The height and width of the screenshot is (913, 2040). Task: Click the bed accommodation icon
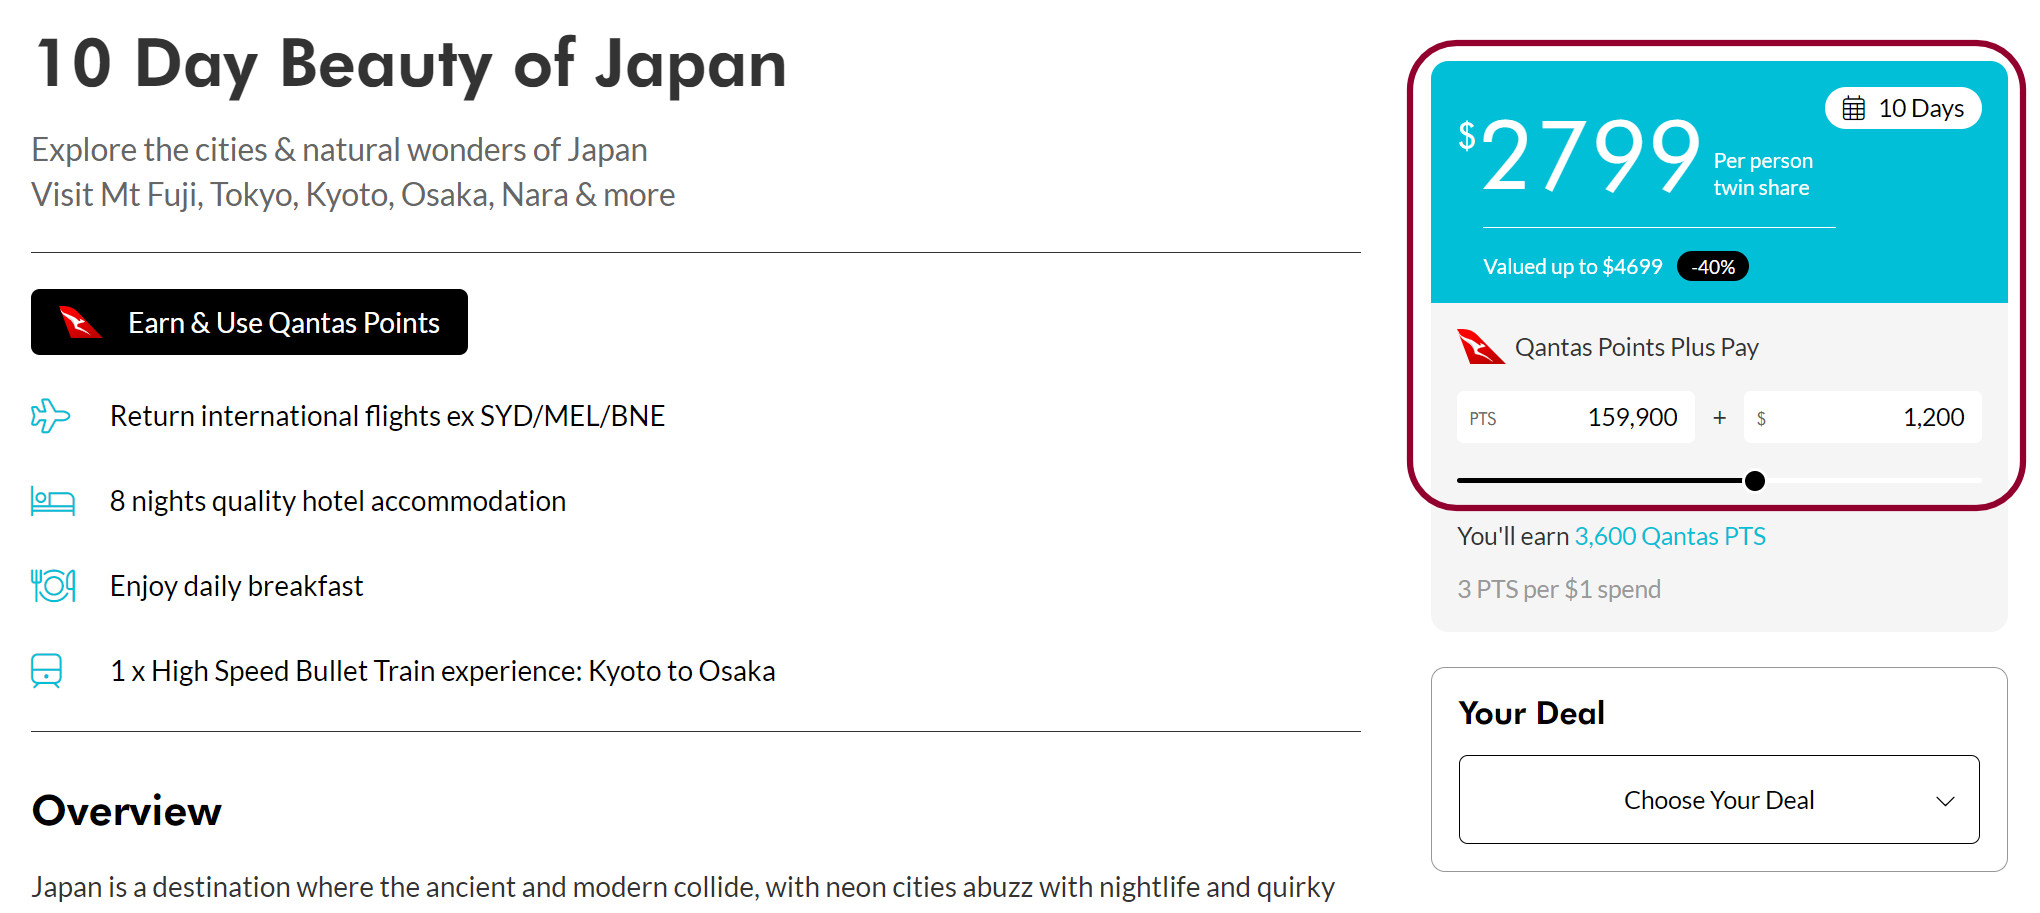(52, 501)
